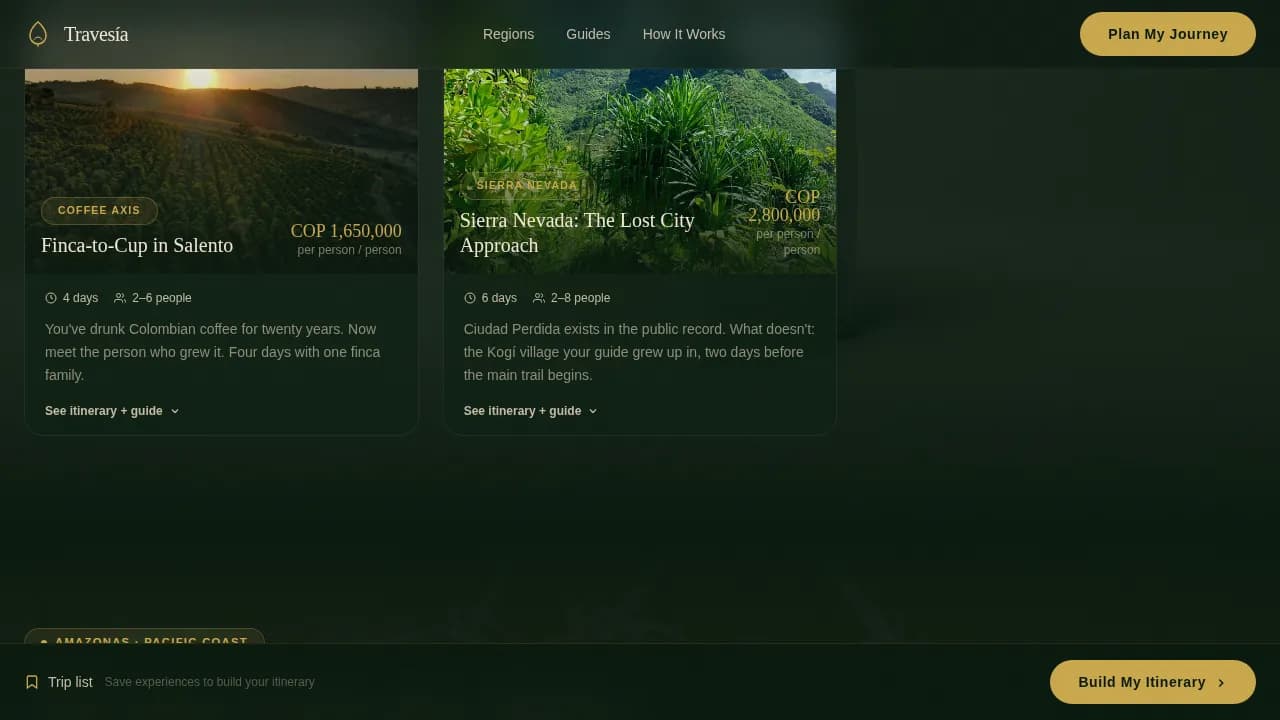
Task: Click the Trip list bookmark icon
Action: [32, 682]
